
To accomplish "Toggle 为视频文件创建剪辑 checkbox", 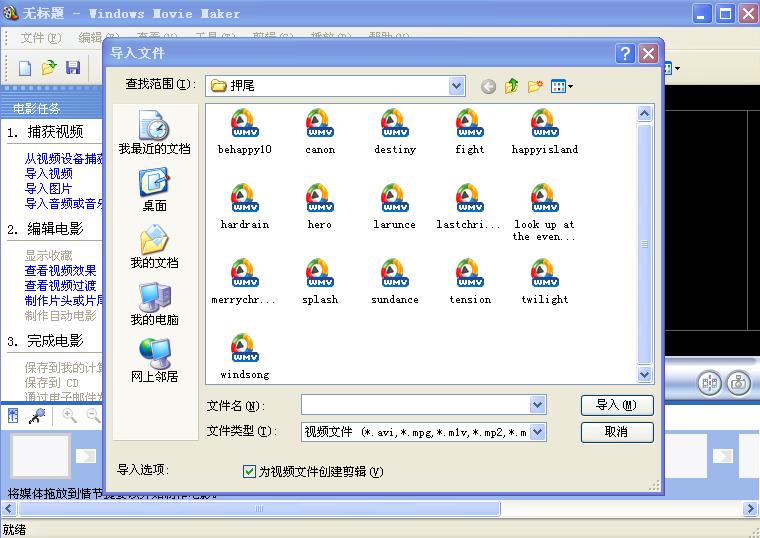I will coord(249,471).
